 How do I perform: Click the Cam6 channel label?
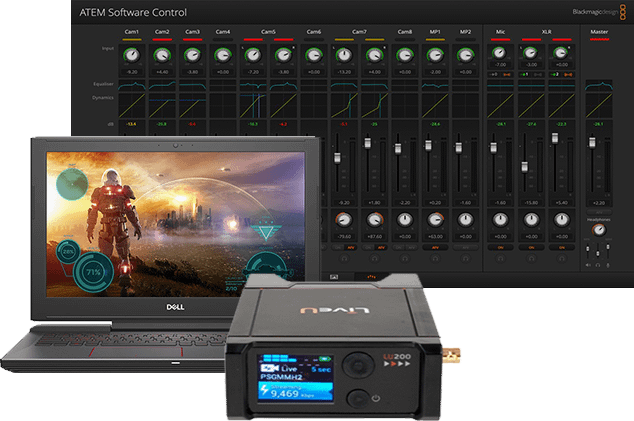point(314,32)
